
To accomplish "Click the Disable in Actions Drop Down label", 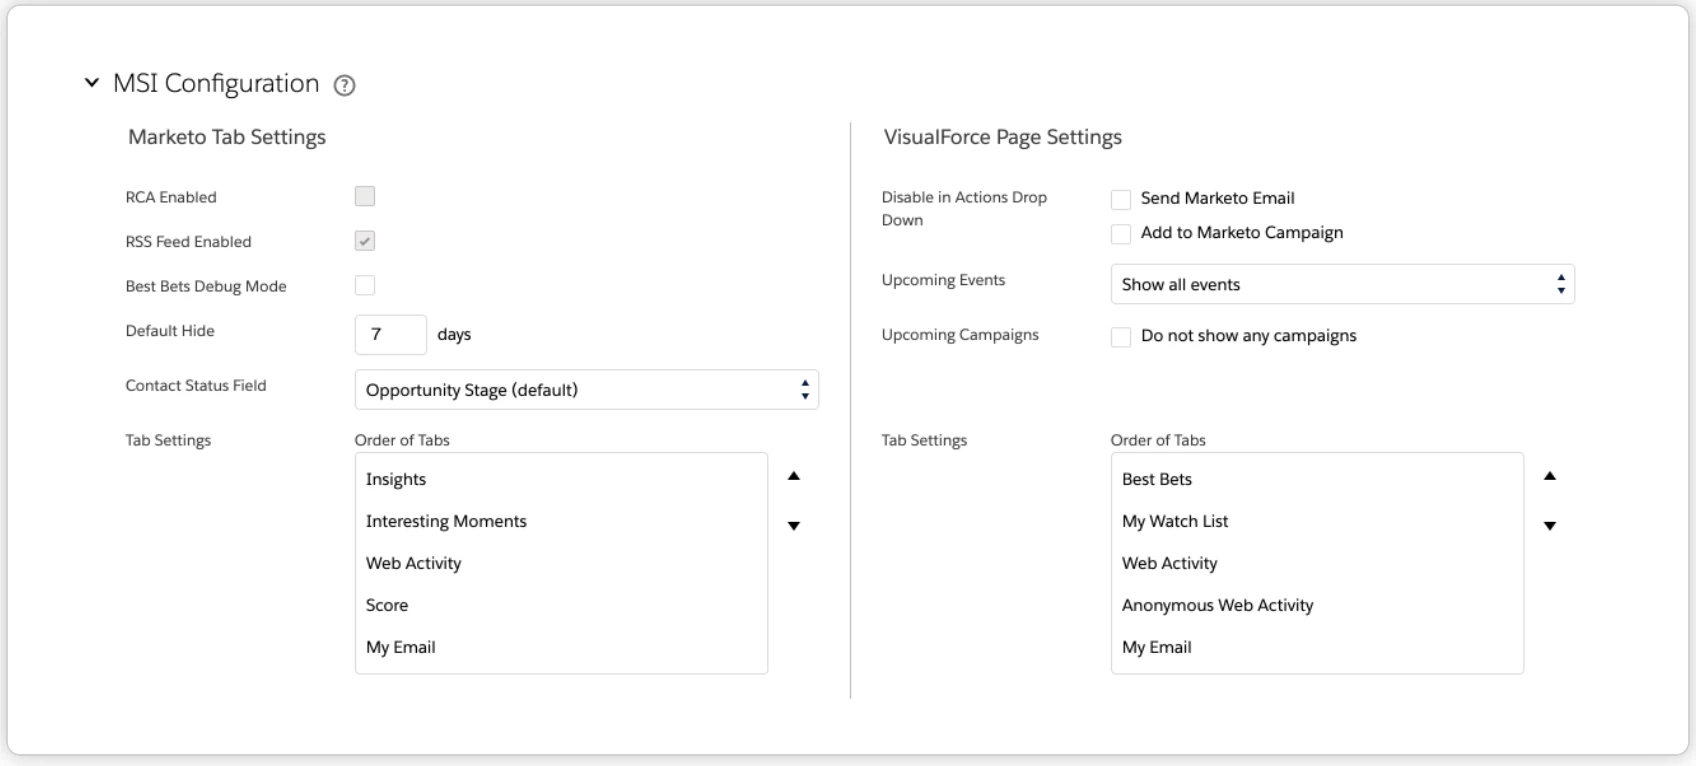I will pyautogui.click(x=964, y=208).
